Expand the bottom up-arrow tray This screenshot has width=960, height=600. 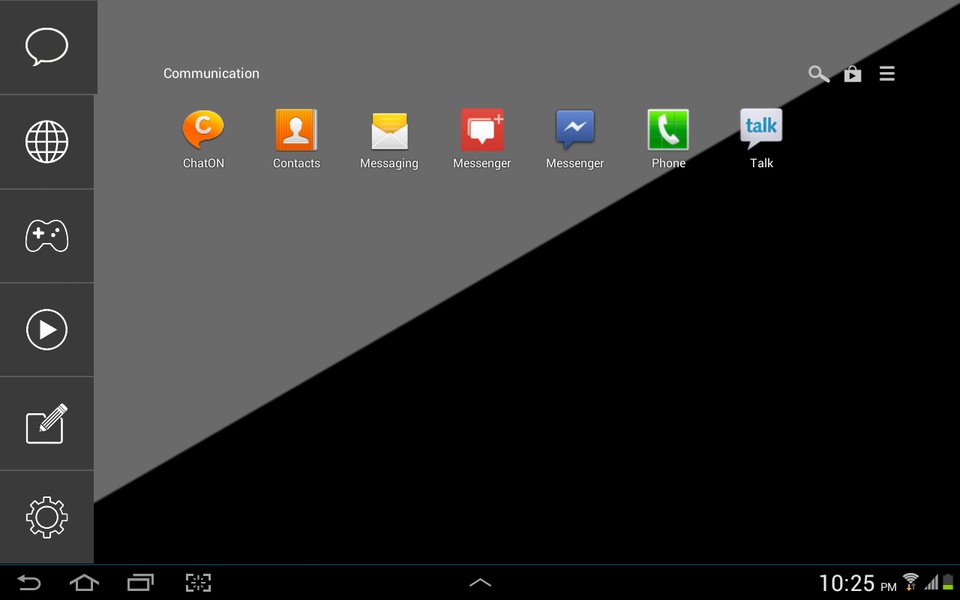click(x=480, y=582)
